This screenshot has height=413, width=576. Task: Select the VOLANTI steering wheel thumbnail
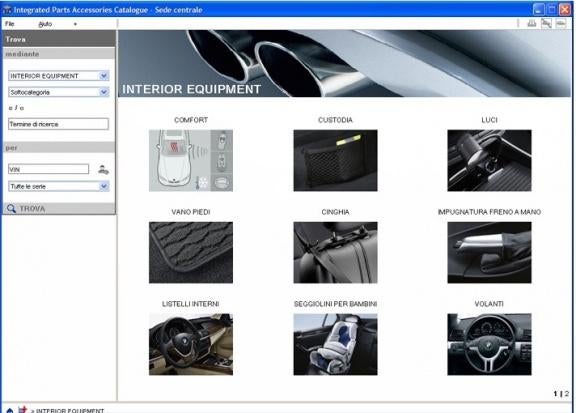tap(489, 344)
